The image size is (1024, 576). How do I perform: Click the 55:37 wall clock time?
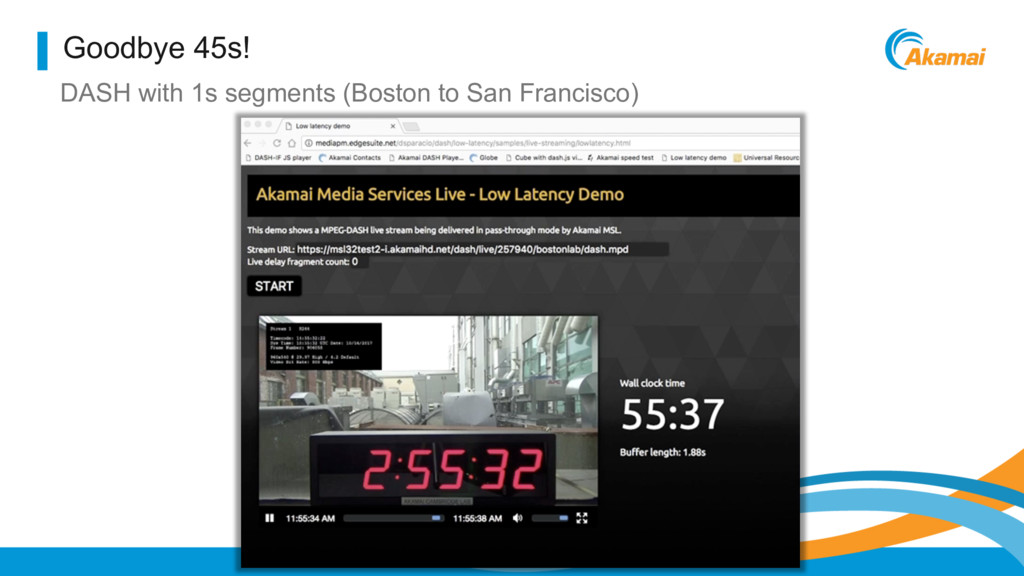(673, 414)
